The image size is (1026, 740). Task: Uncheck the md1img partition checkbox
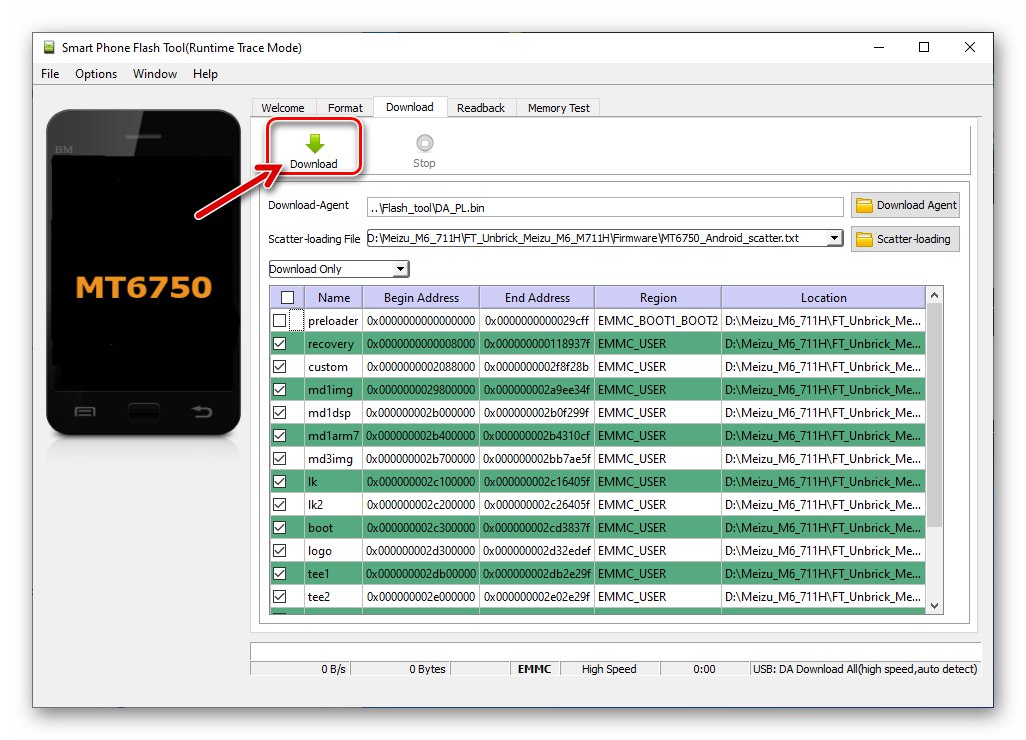coord(279,389)
